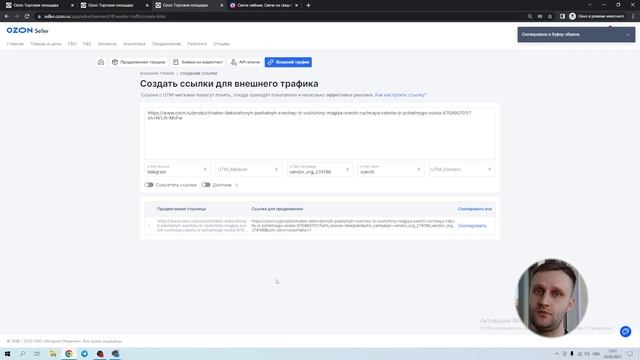Open the Аналитика menu item
Viewport: 640px width, 360px height.
coord(134,44)
